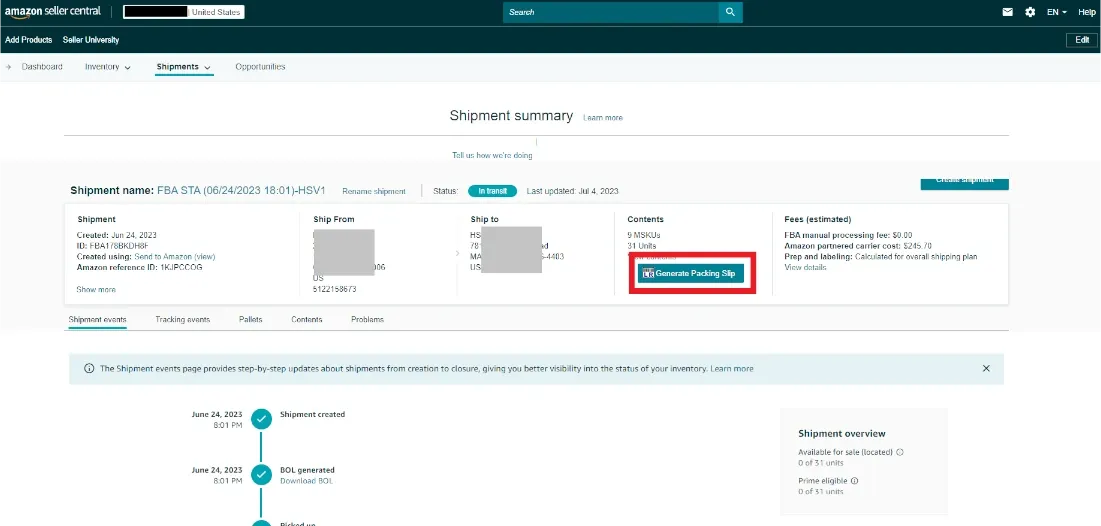Click the Amazon reference ID 1KJPCCOG text
The image size is (1101, 526).
point(140,268)
